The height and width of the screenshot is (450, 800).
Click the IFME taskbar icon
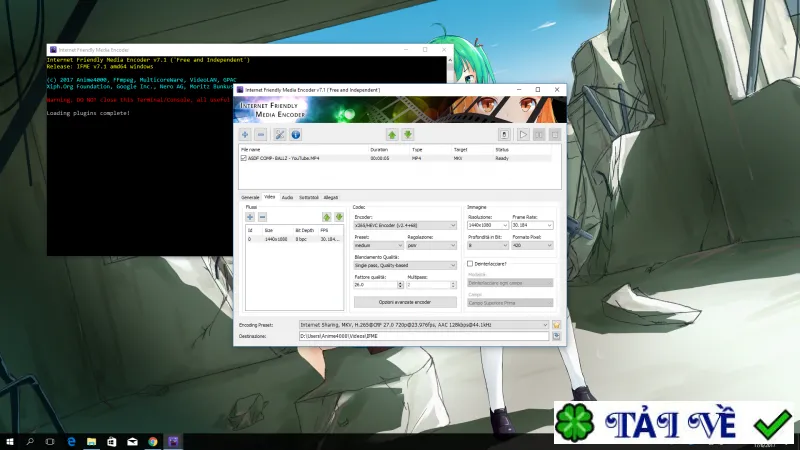point(173,441)
